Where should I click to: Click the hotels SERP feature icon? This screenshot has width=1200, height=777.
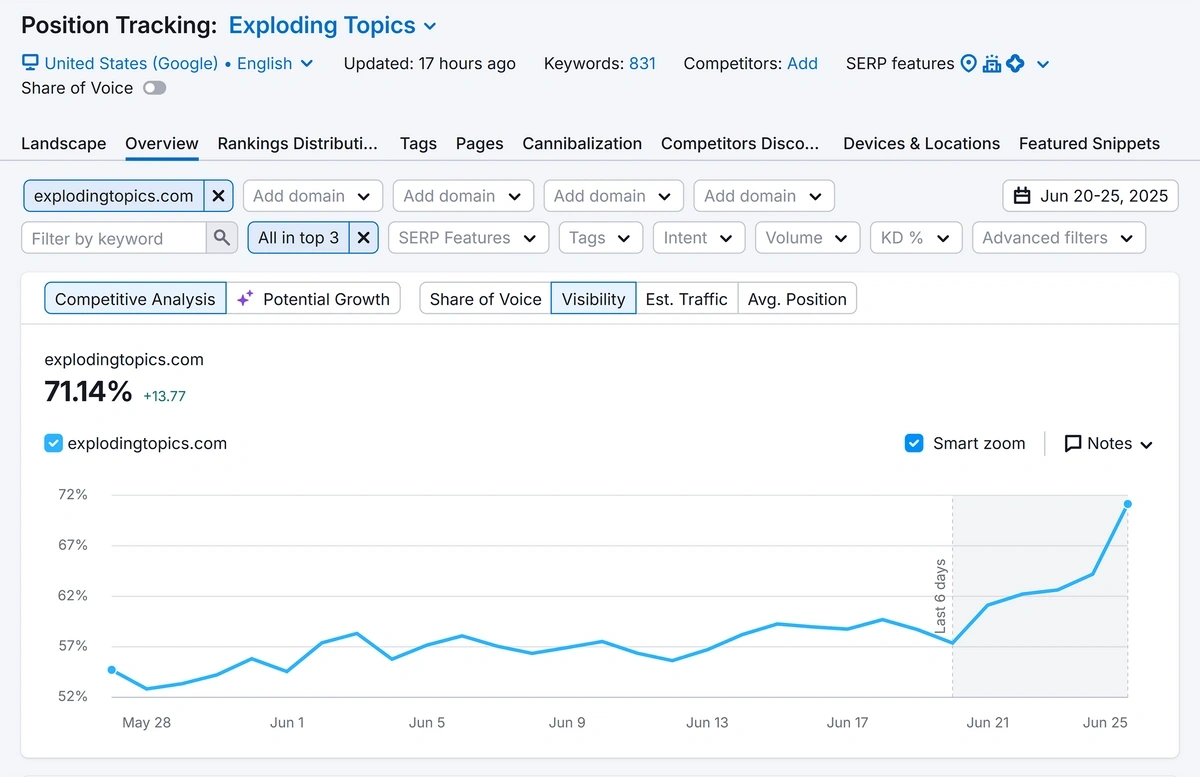click(992, 64)
